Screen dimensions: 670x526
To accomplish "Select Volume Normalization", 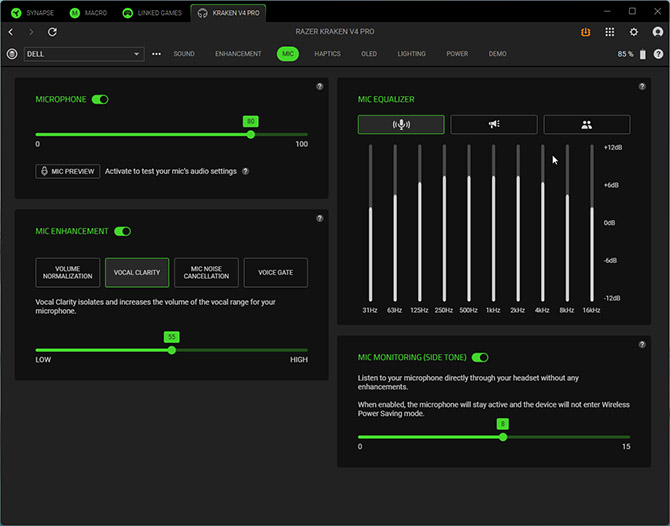I will 68,273.
